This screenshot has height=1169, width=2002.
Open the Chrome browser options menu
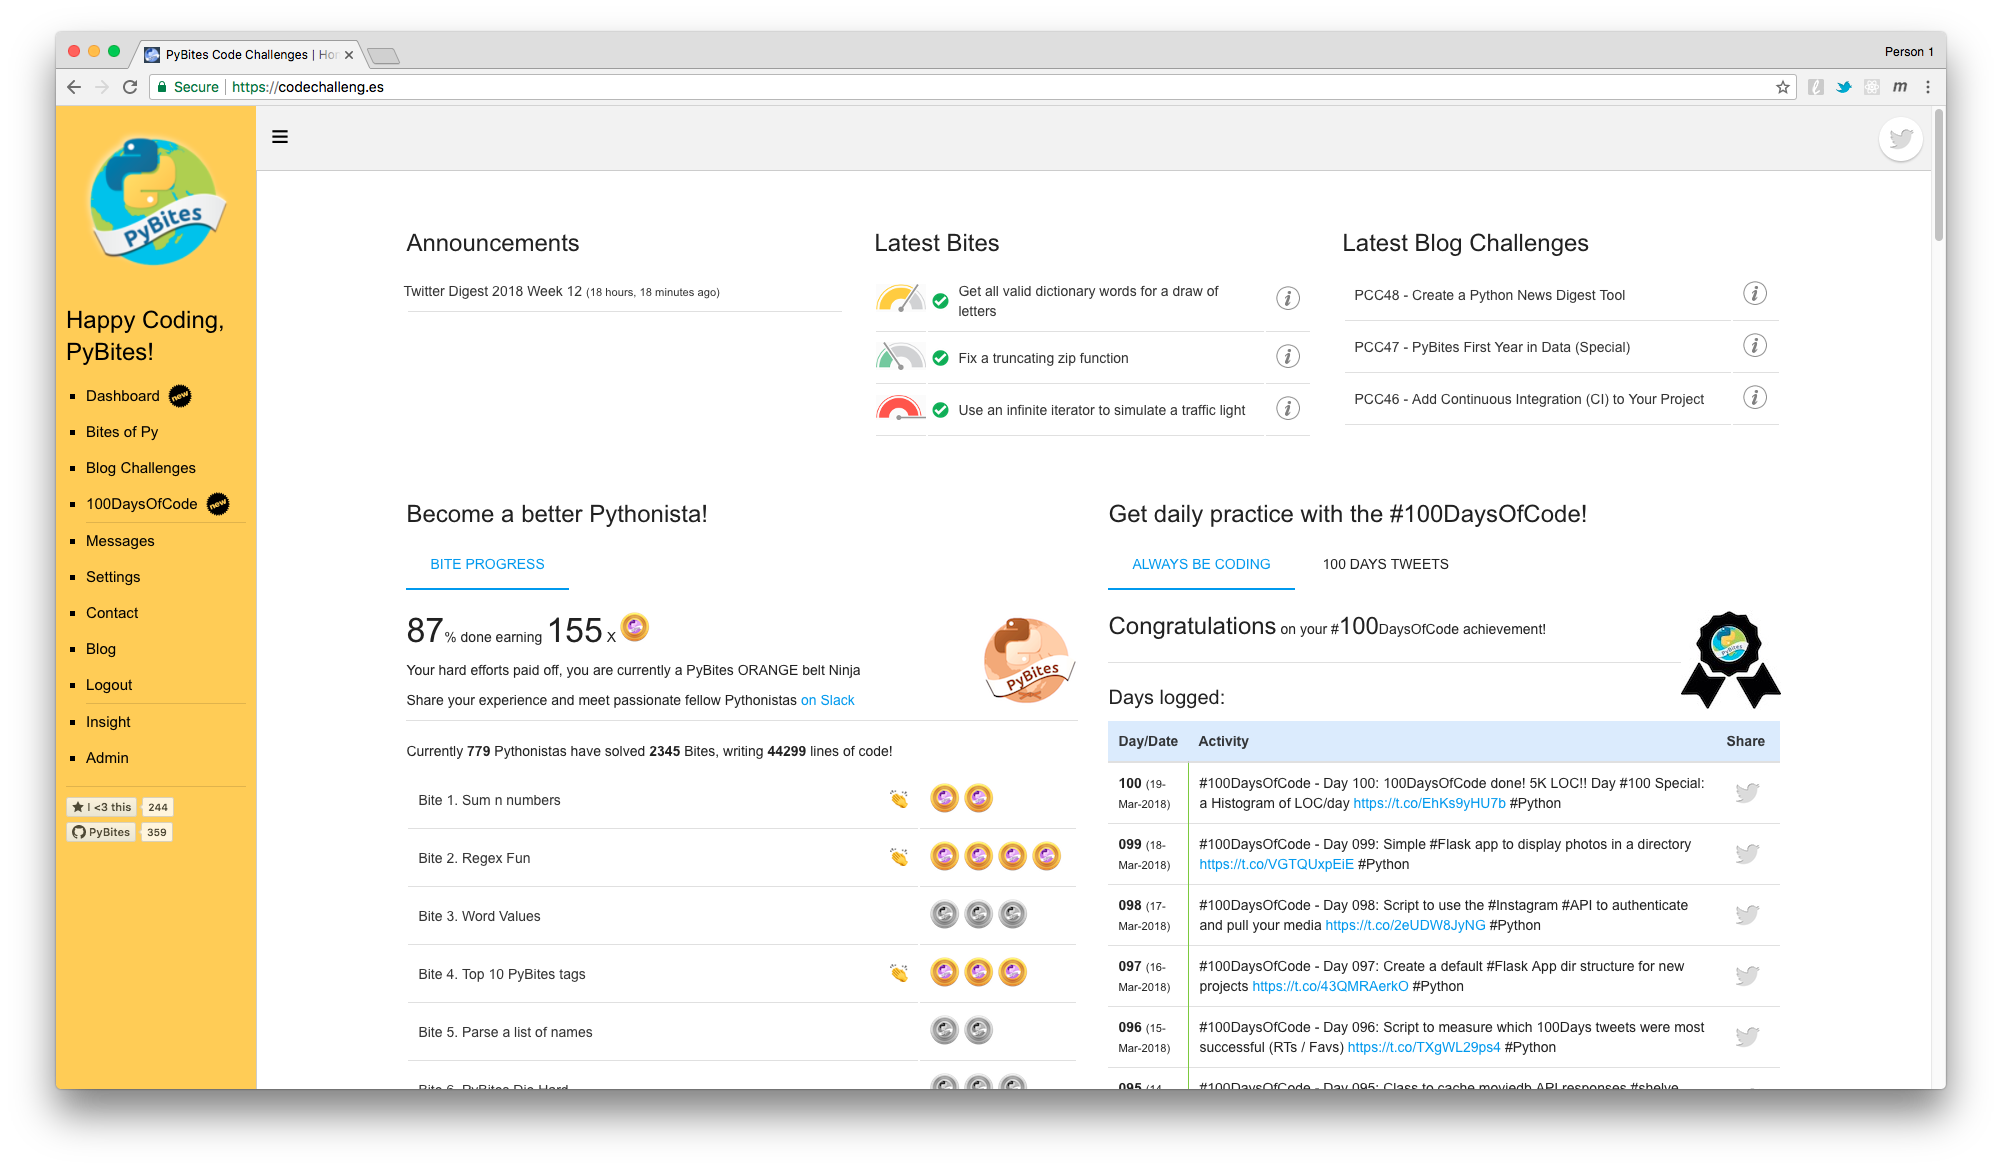(x=1928, y=87)
